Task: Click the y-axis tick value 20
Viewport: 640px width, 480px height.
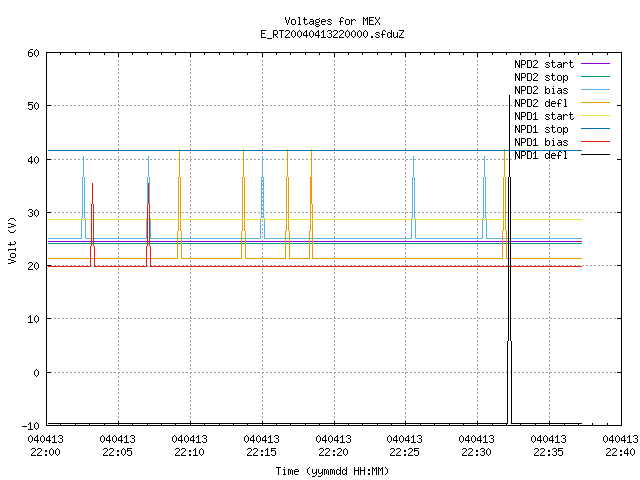Action: 33,266
